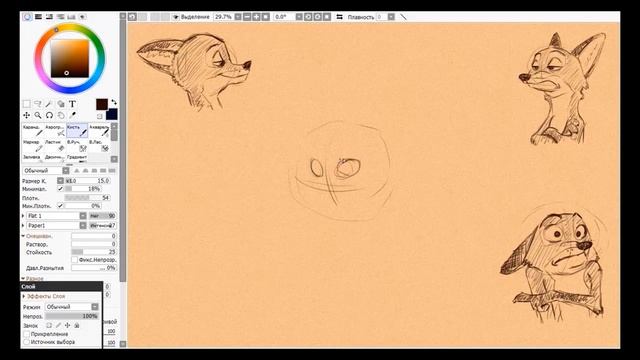Open the color mixer panel icon
The width and height of the screenshot is (640, 360).
(x=60, y=17)
